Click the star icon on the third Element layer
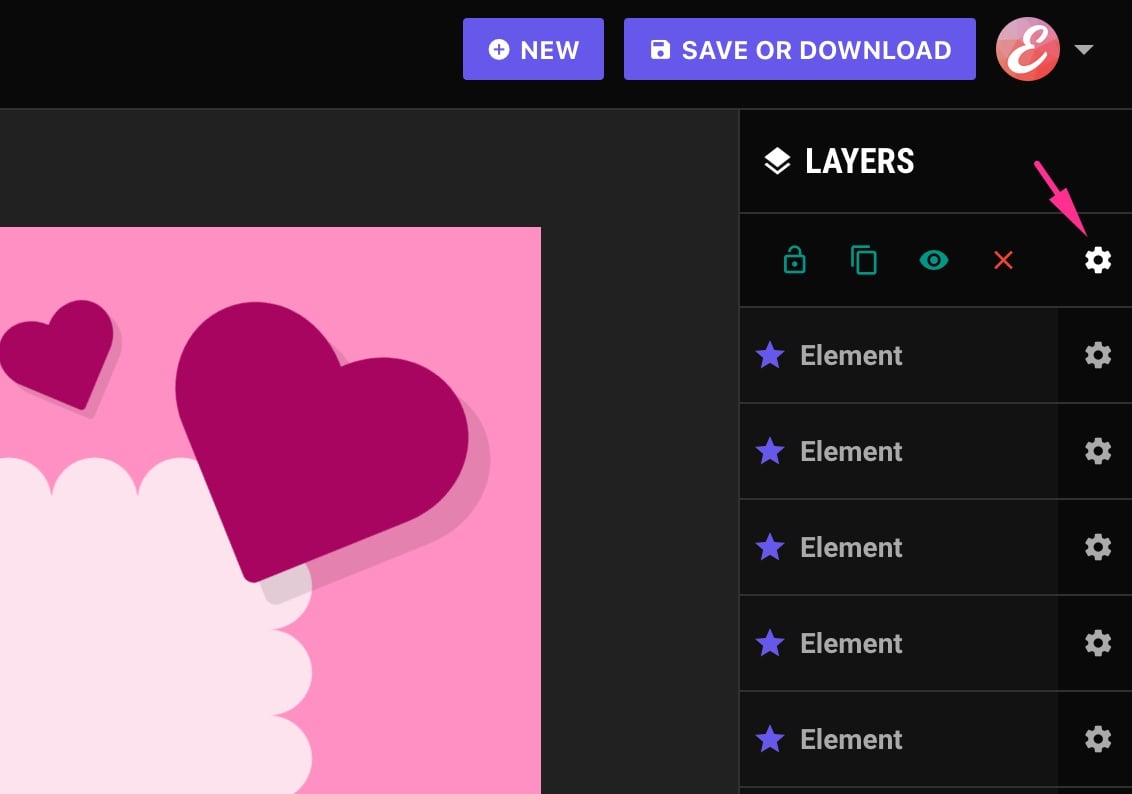1132x794 pixels. tap(769, 547)
